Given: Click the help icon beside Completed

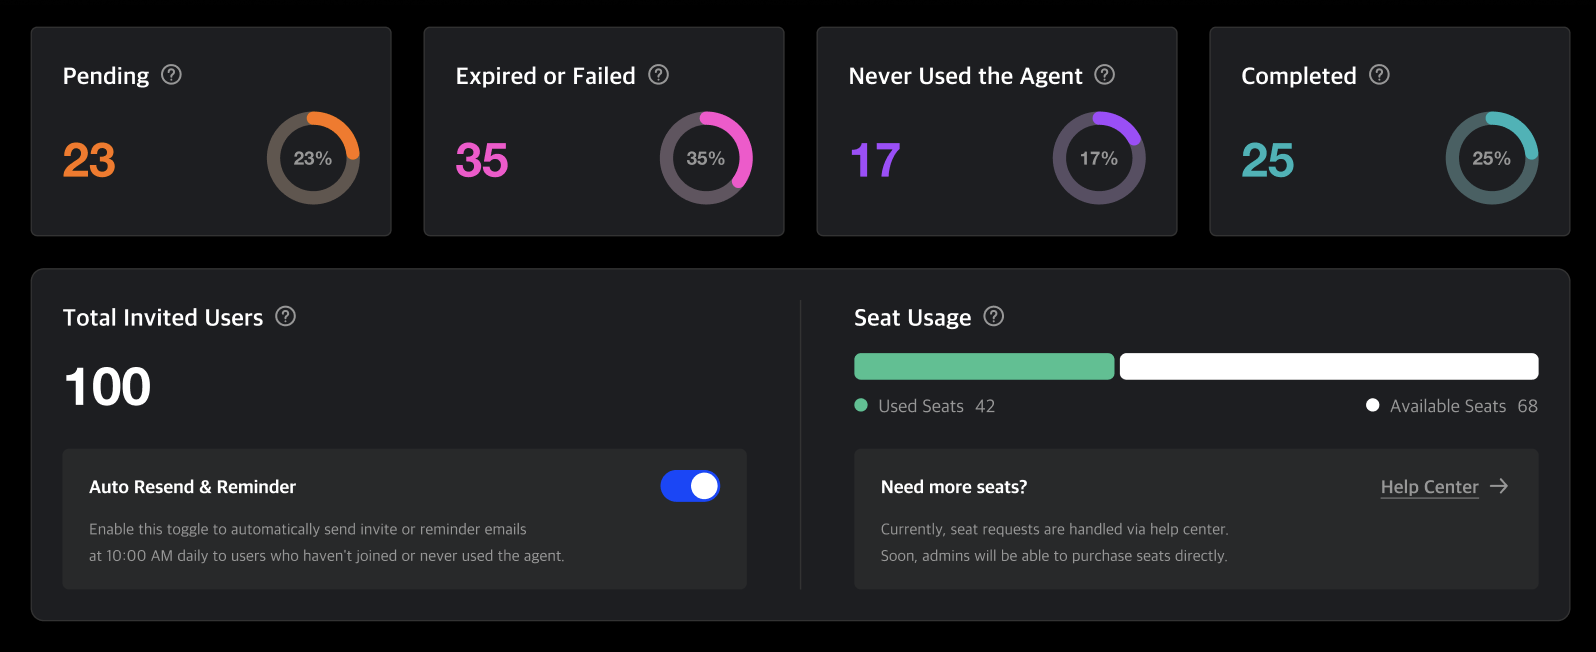Looking at the screenshot, I should 1380,74.
